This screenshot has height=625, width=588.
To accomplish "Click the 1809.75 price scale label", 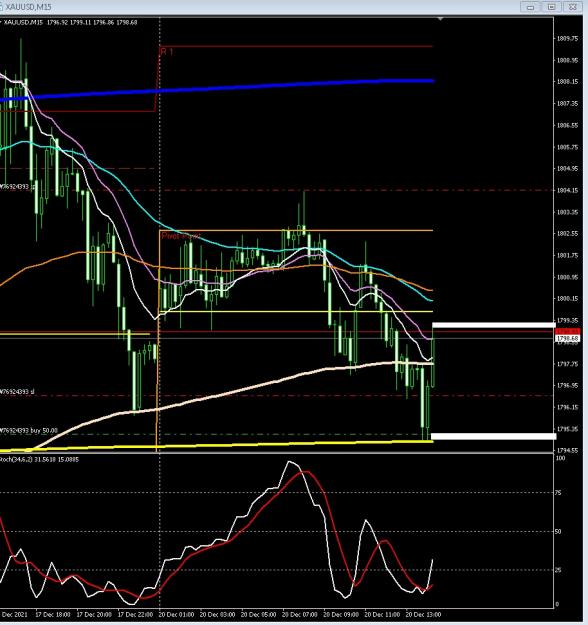I will pos(567,39).
